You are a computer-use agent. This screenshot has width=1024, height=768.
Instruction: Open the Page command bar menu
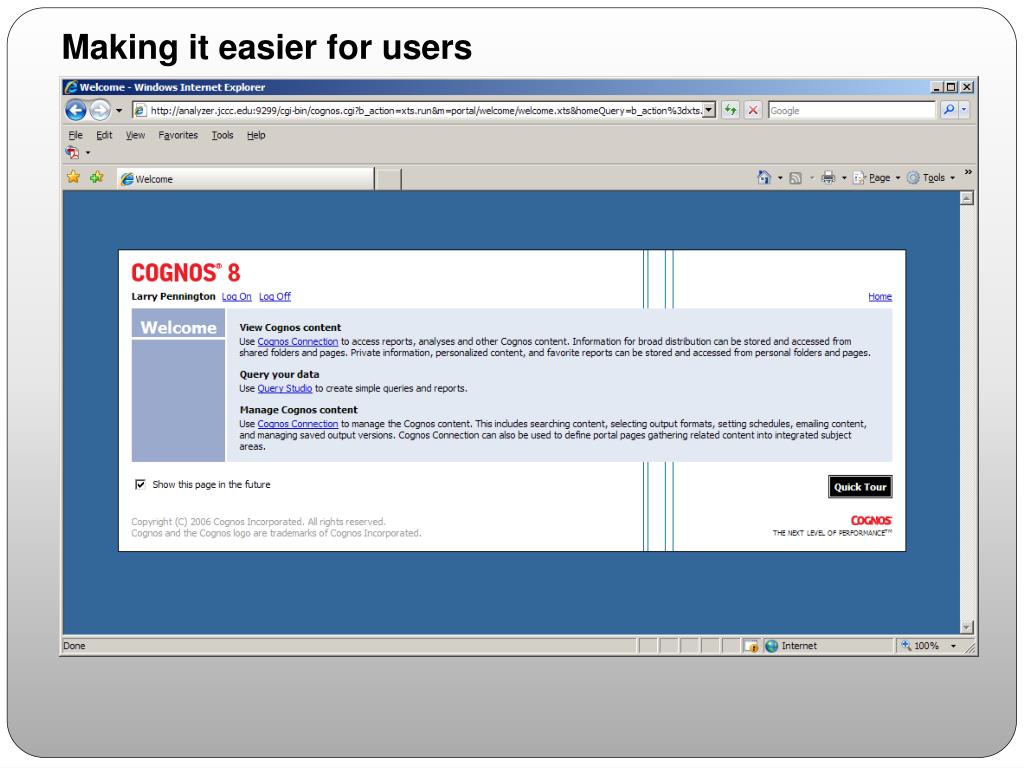tap(876, 178)
